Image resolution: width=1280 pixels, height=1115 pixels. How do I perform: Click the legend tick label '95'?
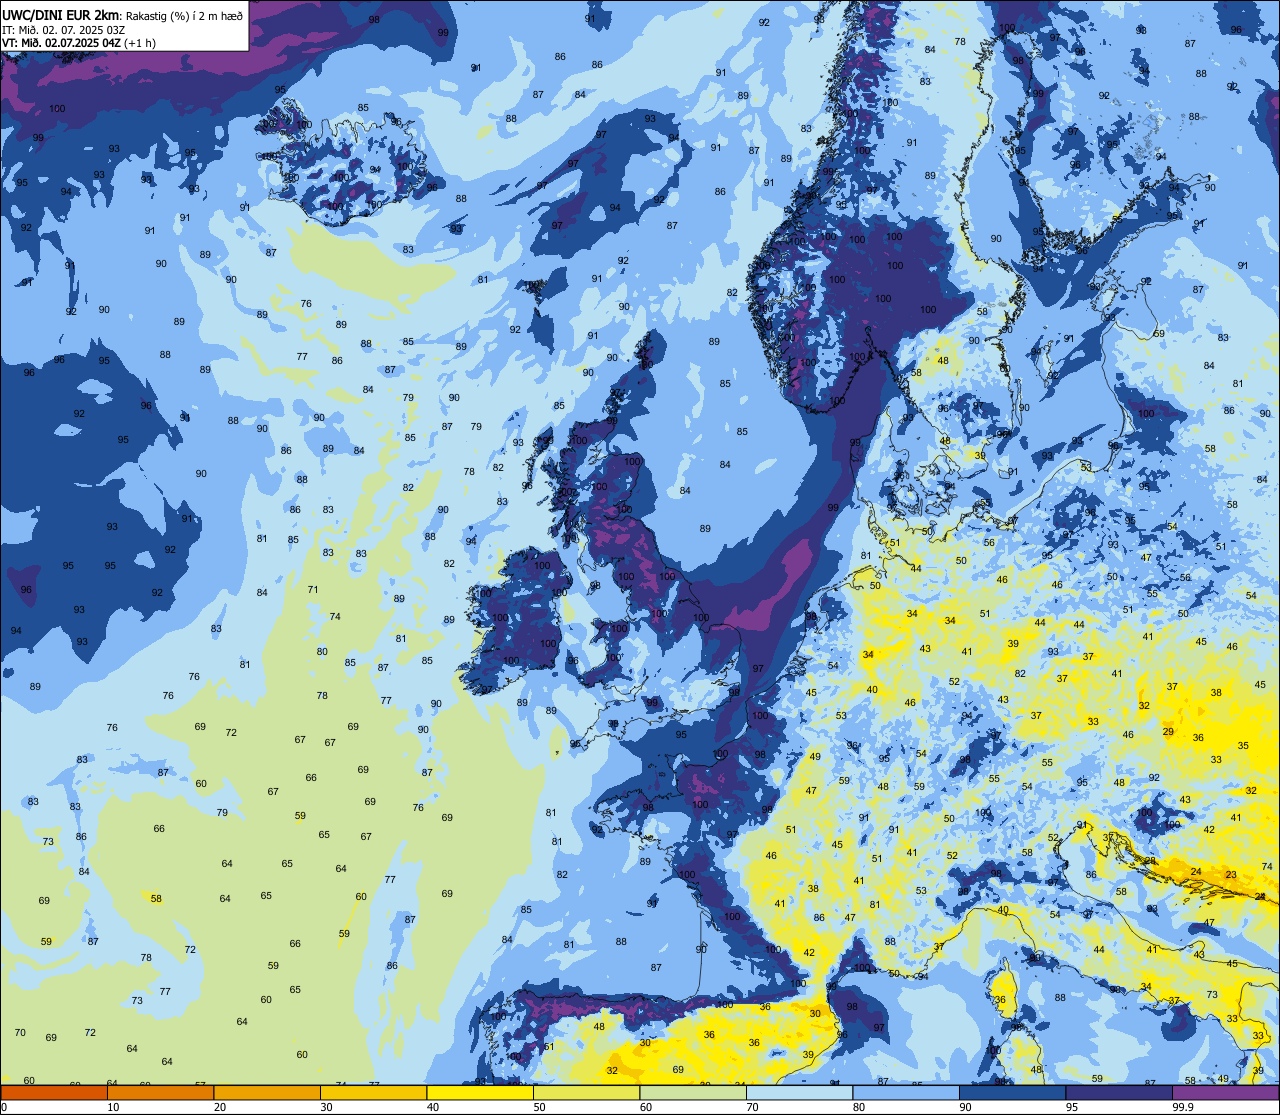tap(1071, 1107)
